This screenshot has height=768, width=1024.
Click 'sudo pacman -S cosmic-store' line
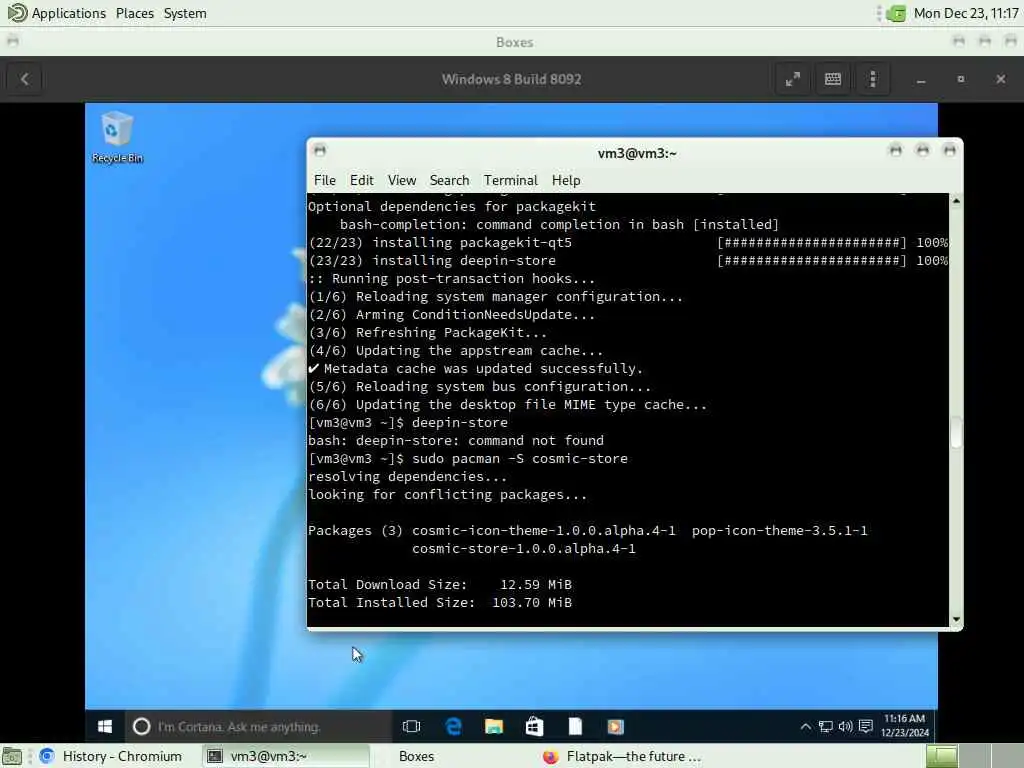point(468,458)
